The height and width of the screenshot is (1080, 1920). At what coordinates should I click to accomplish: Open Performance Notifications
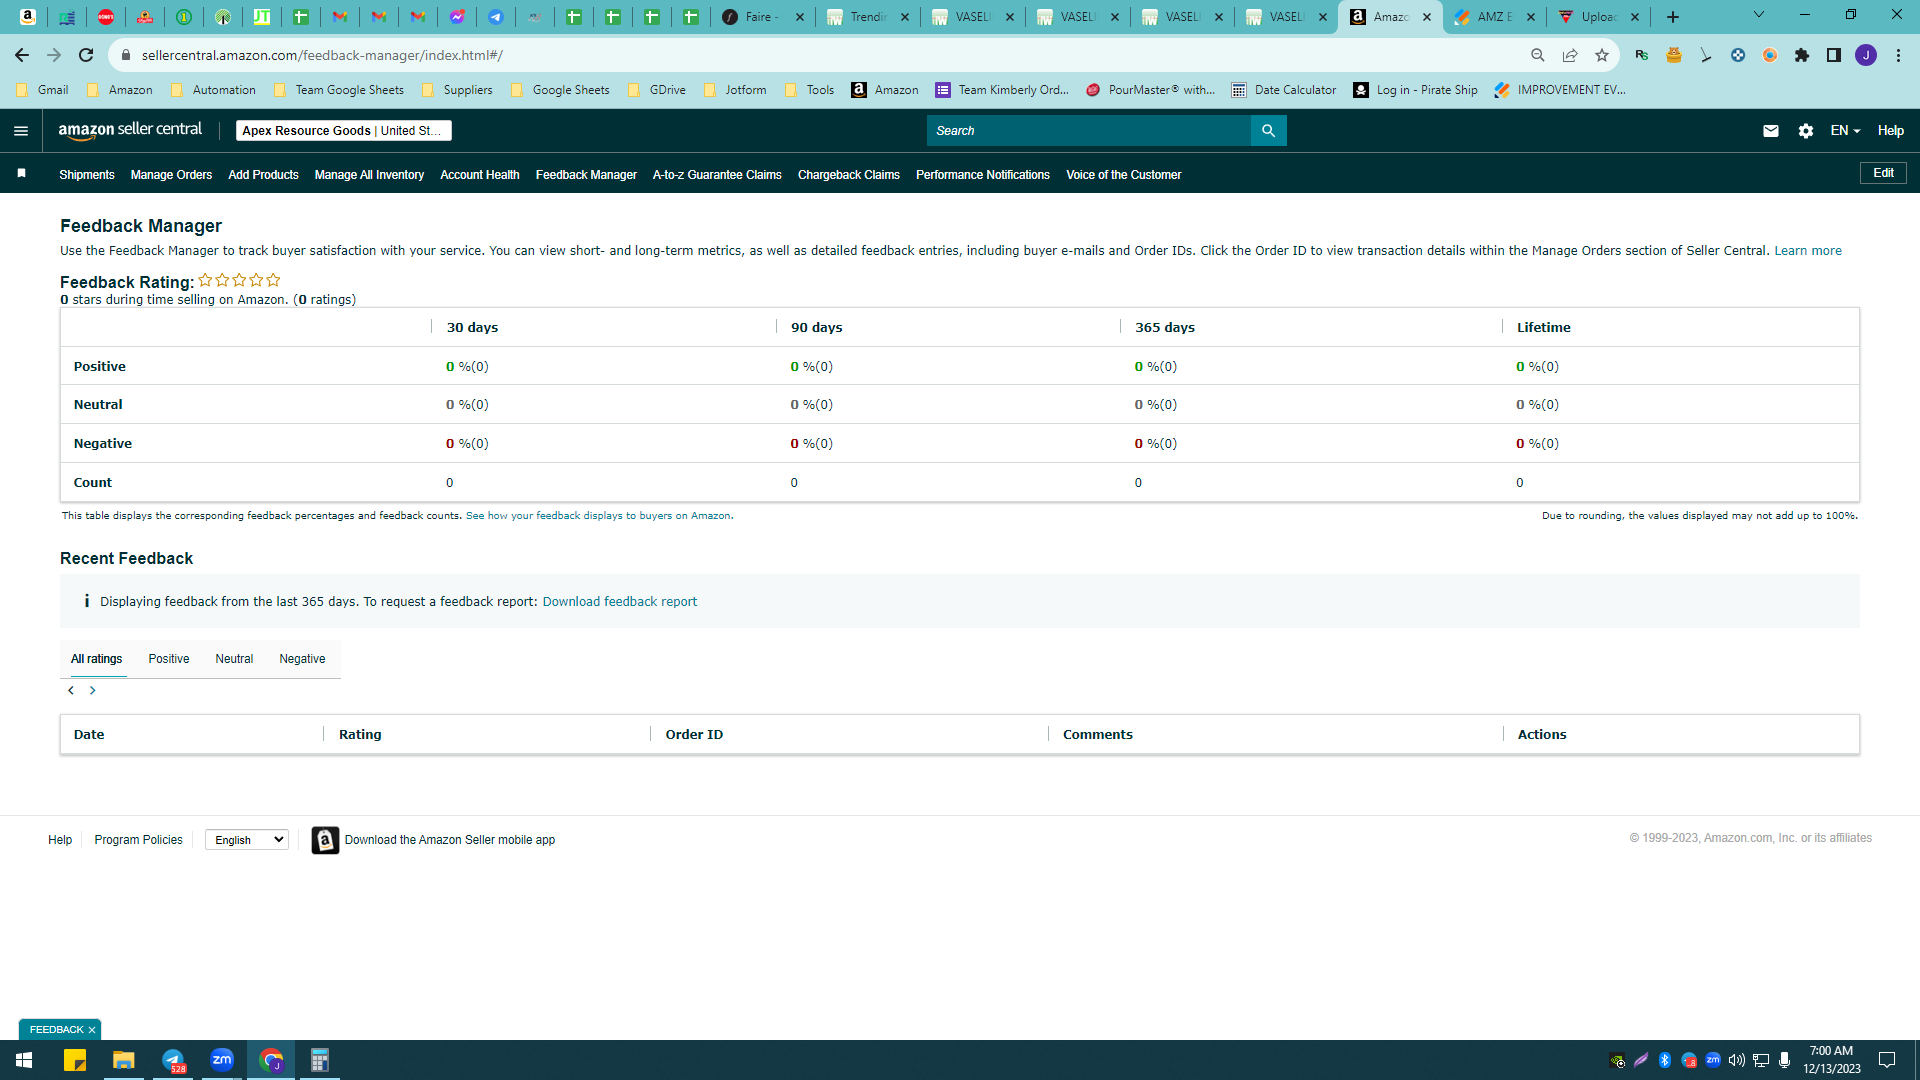click(983, 175)
